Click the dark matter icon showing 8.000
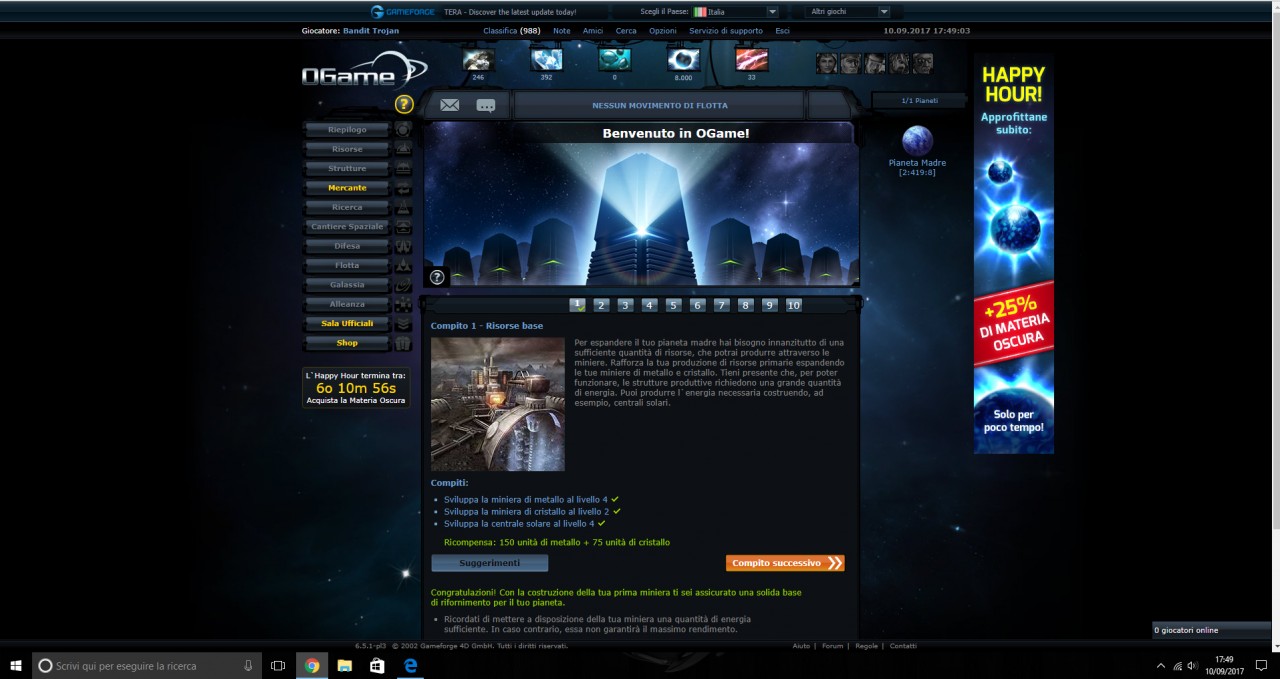The height and width of the screenshot is (679, 1280). tap(683, 60)
